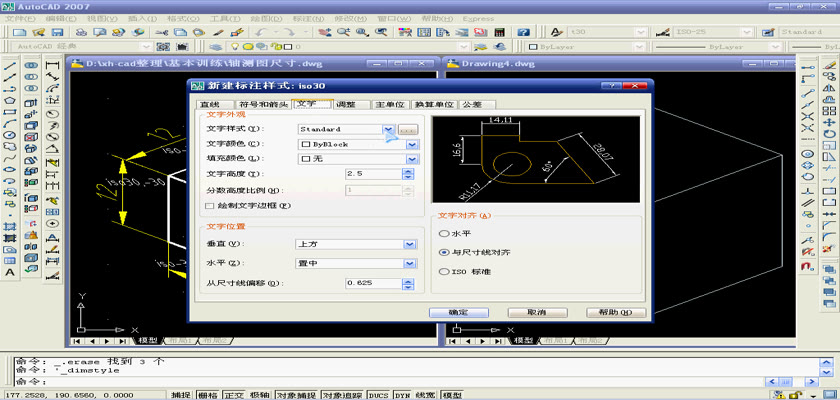The height and width of the screenshot is (400, 840).
Task: Open the layer control dropdown
Action: 463,47
